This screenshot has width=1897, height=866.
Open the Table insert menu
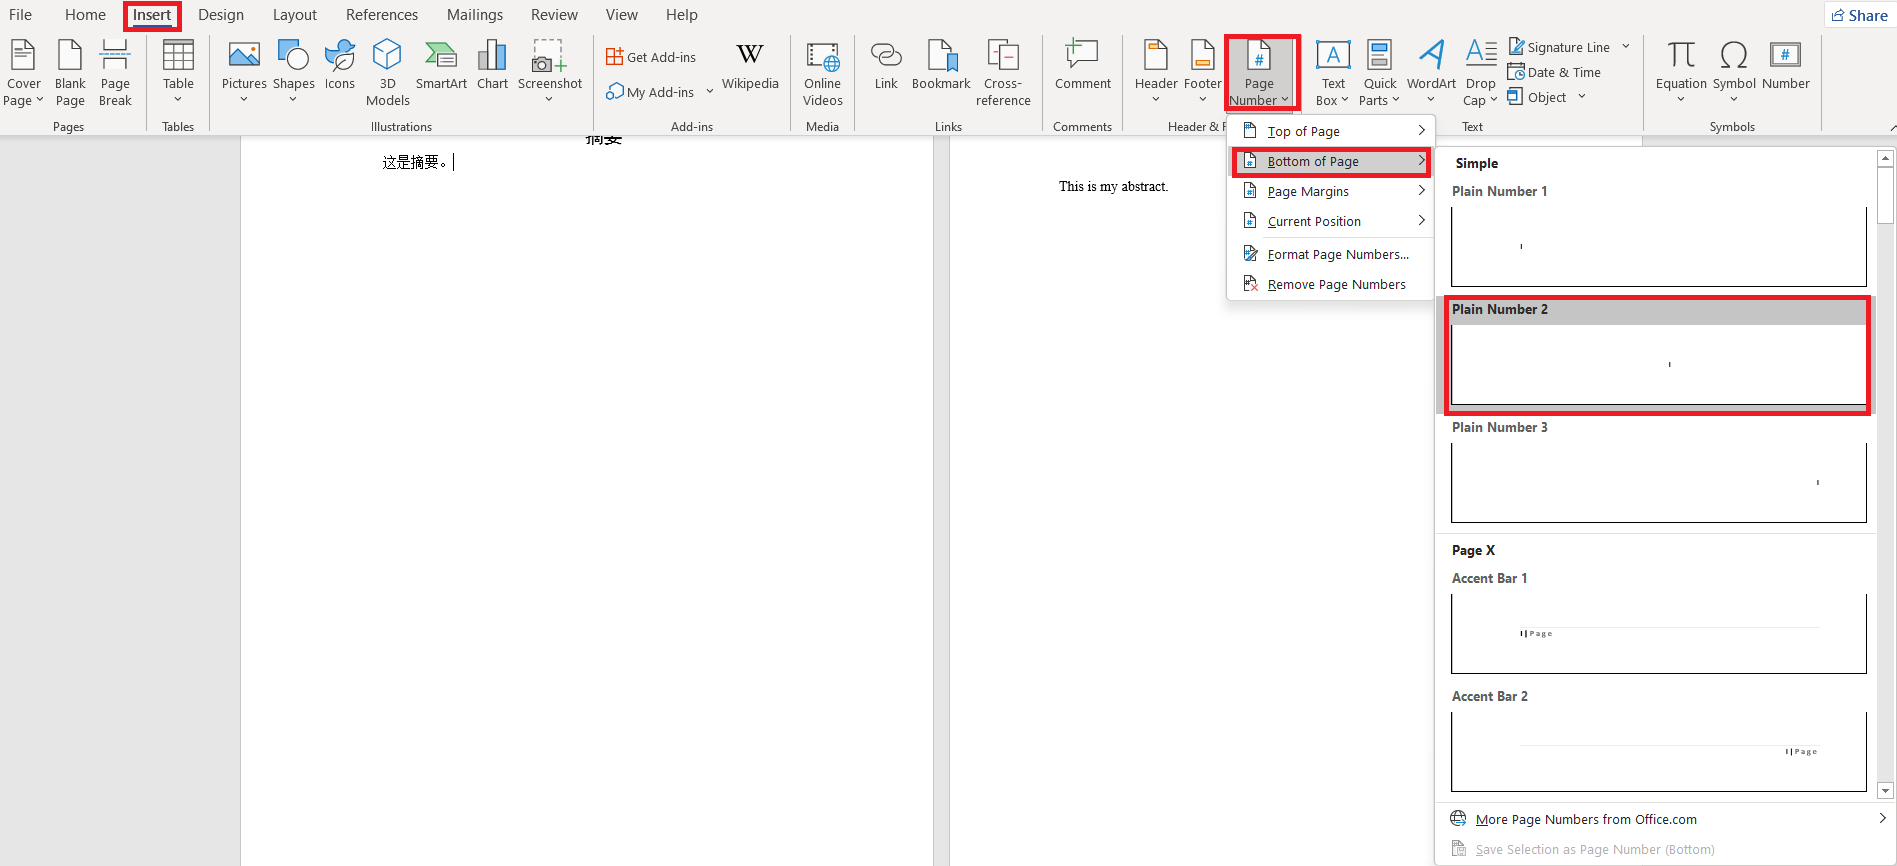(178, 72)
